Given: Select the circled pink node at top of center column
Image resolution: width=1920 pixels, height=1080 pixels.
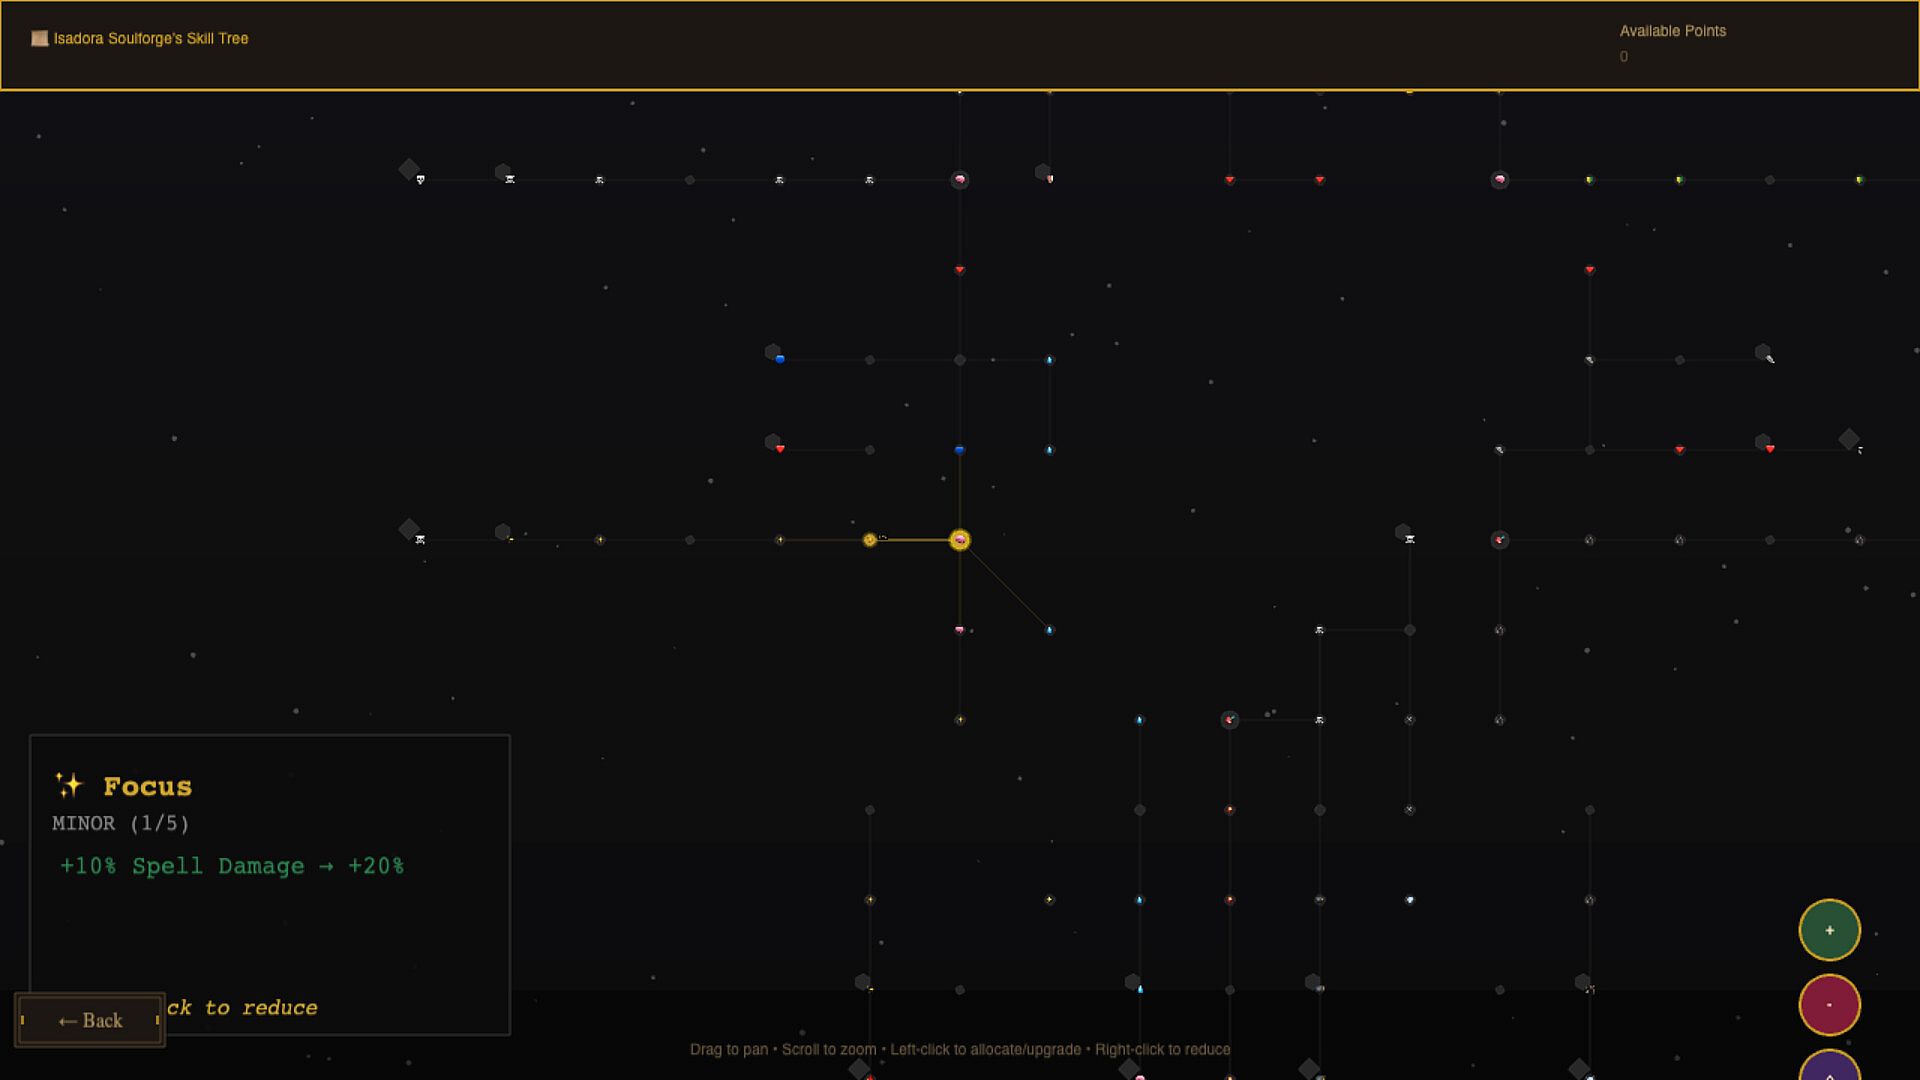Looking at the screenshot, I should pos(960,180).
